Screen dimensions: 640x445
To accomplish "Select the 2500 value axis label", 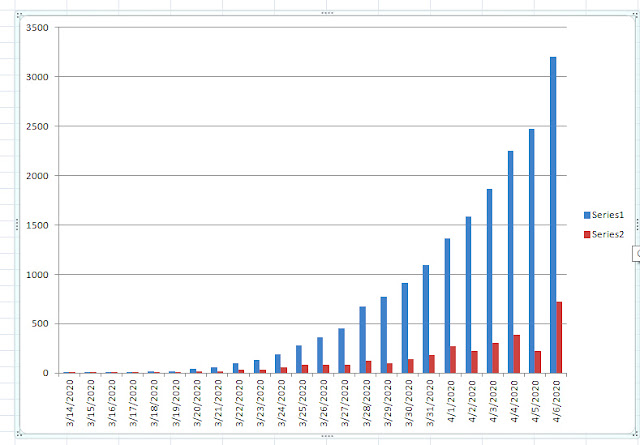I will [37, 127].
